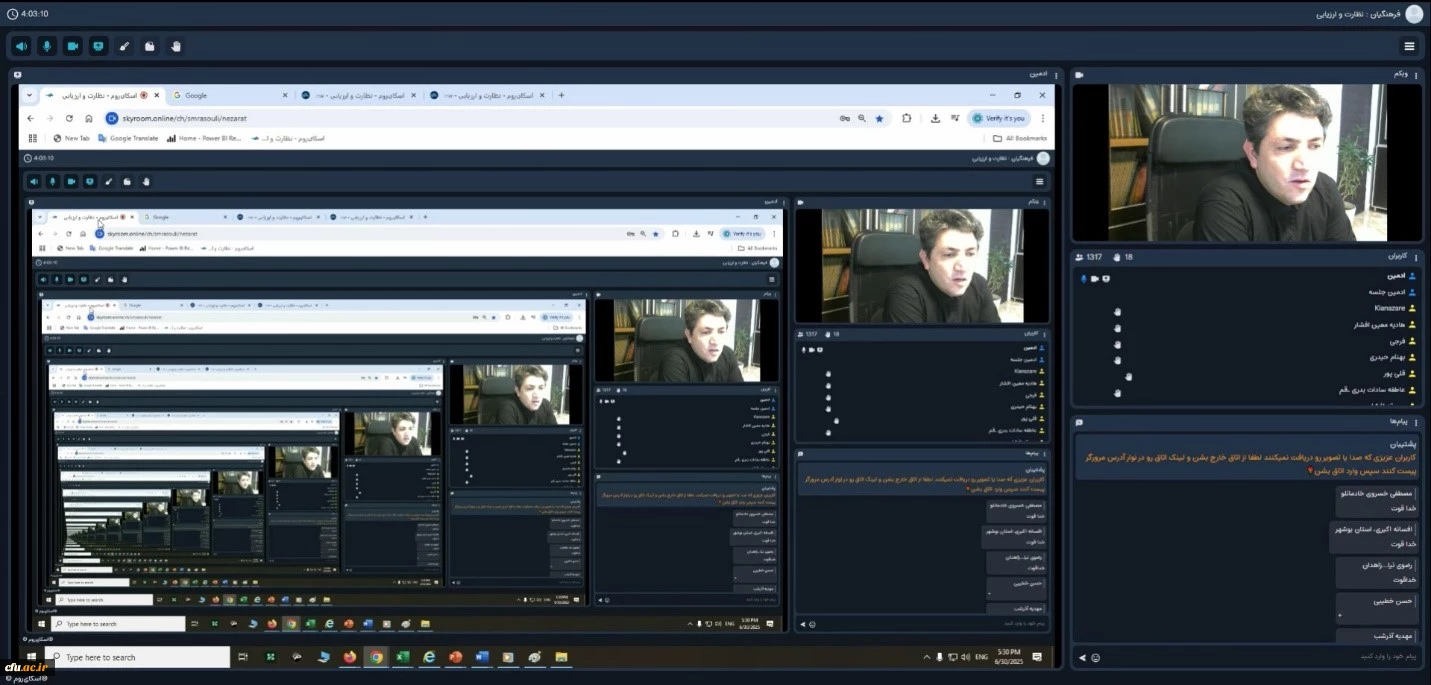This screenshot has height=685, width=1431.
Task: Click Chrome icon in the bottom-most Windows taskbar
Action: pos(376,657)
